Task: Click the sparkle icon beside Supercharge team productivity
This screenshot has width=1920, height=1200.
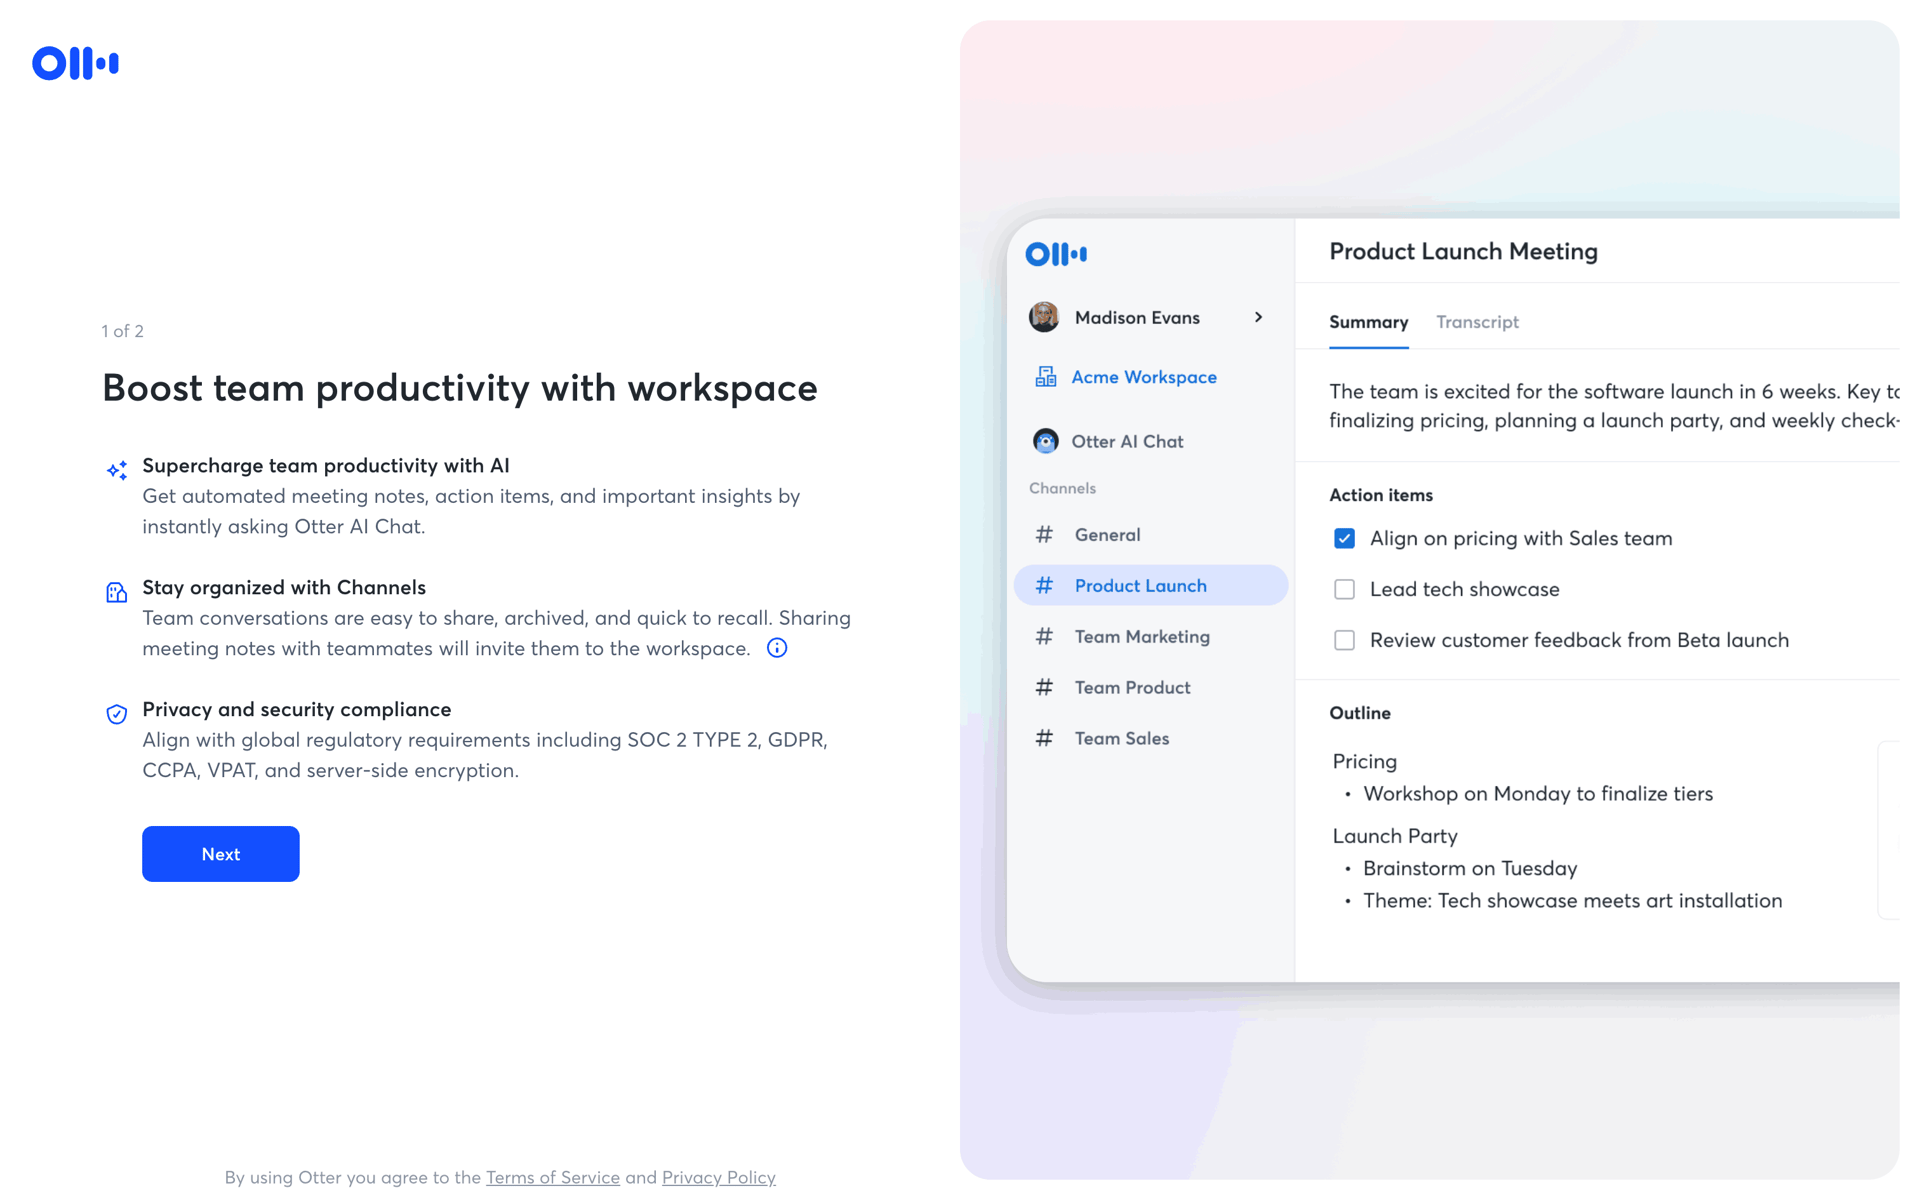Action: [x=117, y=470]
